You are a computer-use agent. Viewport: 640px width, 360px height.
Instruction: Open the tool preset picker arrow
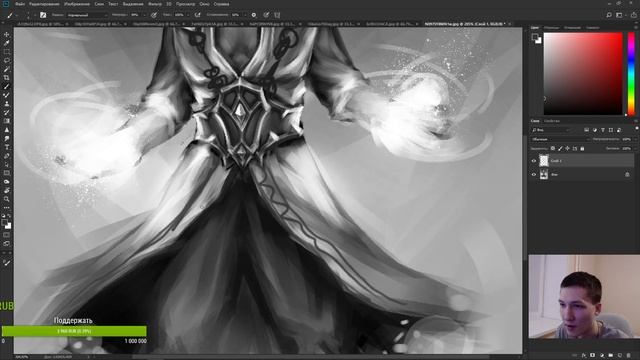click(17, 15)
